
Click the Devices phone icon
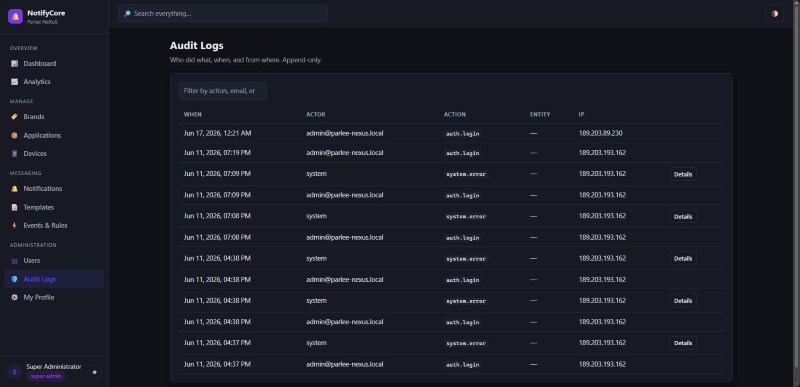[x=14, y=153]
